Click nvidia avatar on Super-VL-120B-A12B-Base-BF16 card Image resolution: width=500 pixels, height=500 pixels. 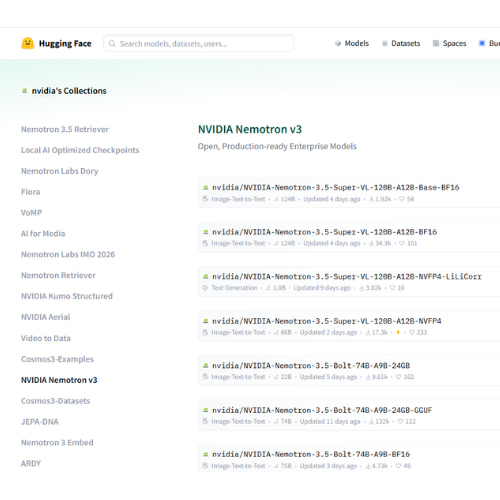coord(206,188)
